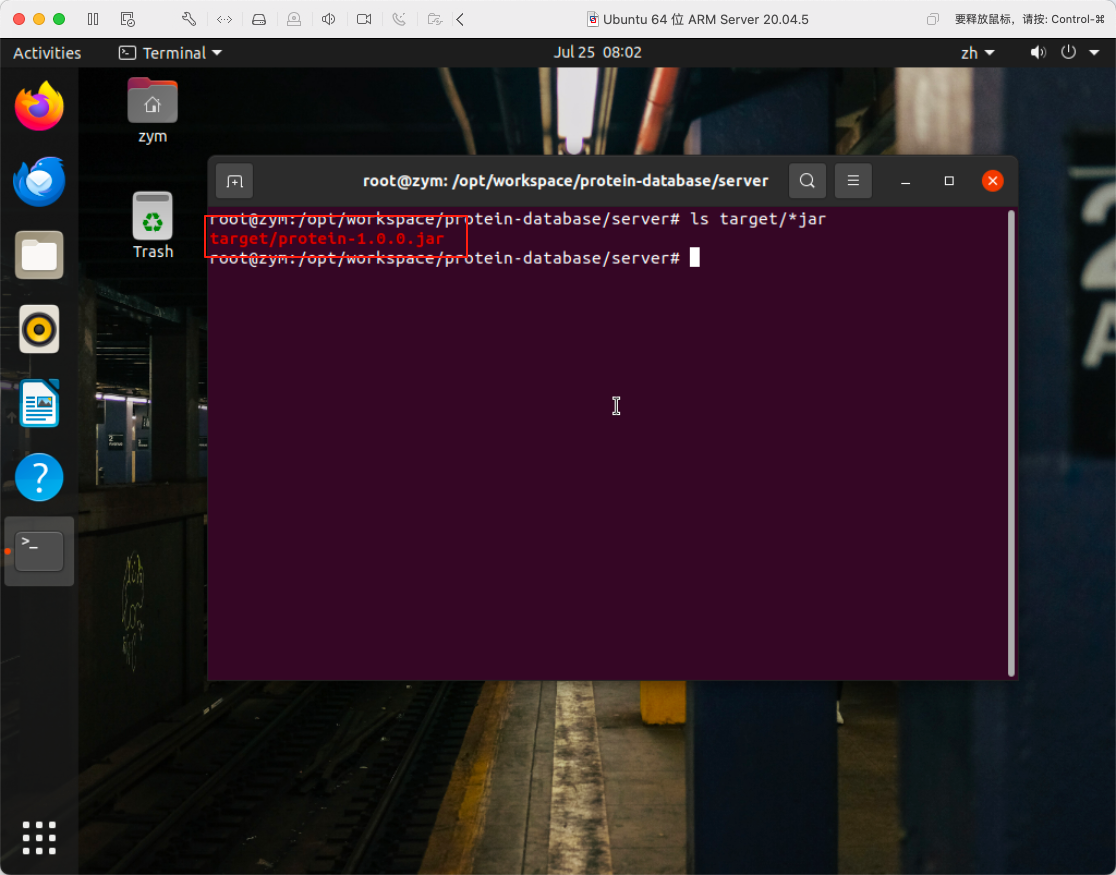Screen dimensions: 1116x875
Task: Click the system volume icon in the top bar
Action: (1038, 52)
